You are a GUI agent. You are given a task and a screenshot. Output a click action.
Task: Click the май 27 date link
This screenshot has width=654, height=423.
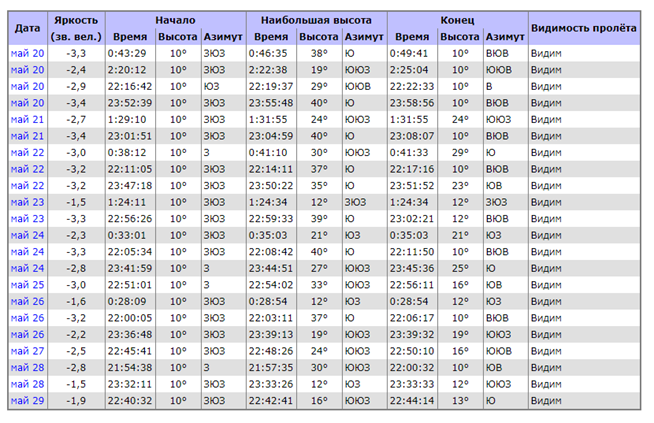[x=27, y=351]
